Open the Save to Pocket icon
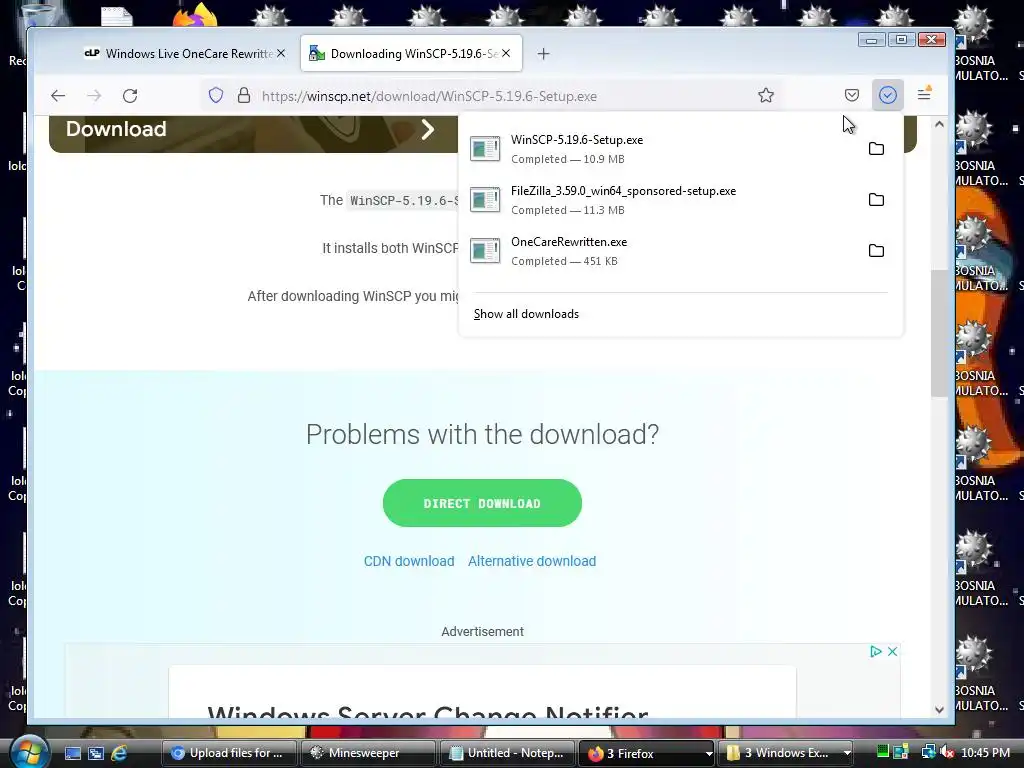This screenshot has width=1024, height=768. pos(852,95)
